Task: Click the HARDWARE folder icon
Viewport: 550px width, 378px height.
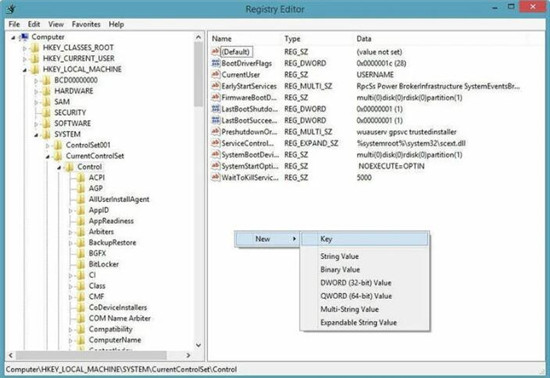Action: [x=46, y=91]
